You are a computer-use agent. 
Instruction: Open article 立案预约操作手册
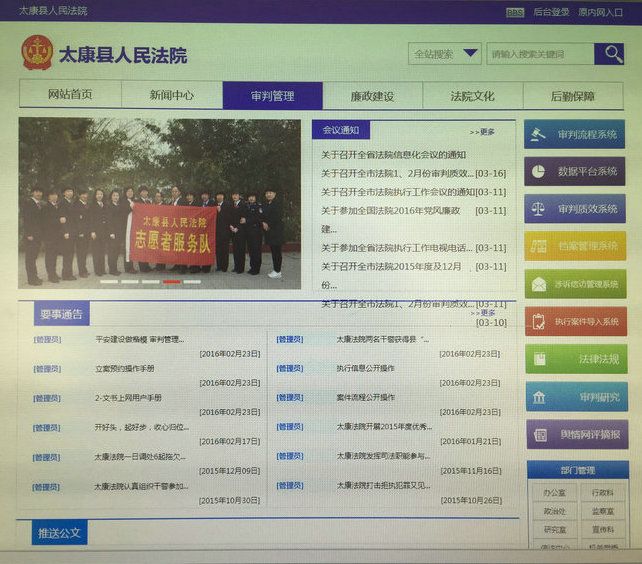pyautogui.click(x=125, y=368)
